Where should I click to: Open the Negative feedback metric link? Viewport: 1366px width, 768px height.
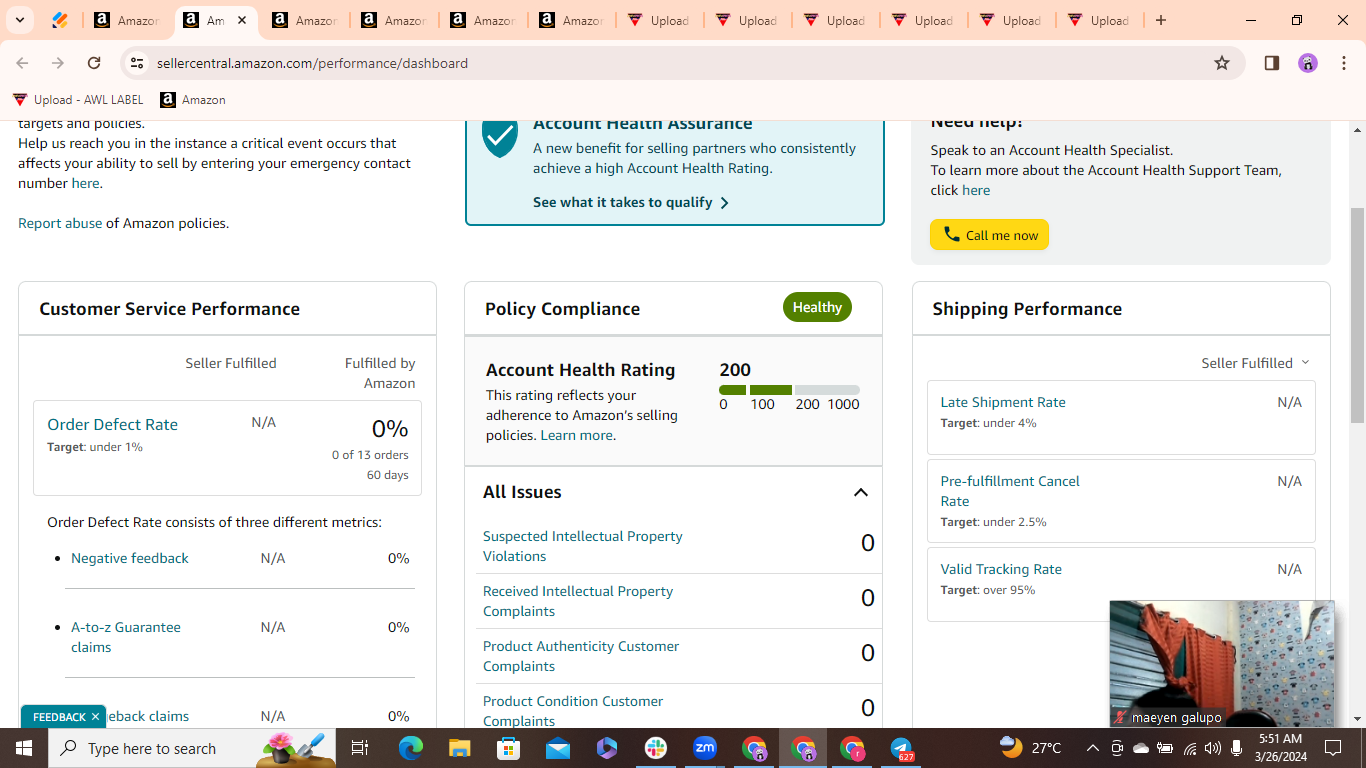pos(130,558)
